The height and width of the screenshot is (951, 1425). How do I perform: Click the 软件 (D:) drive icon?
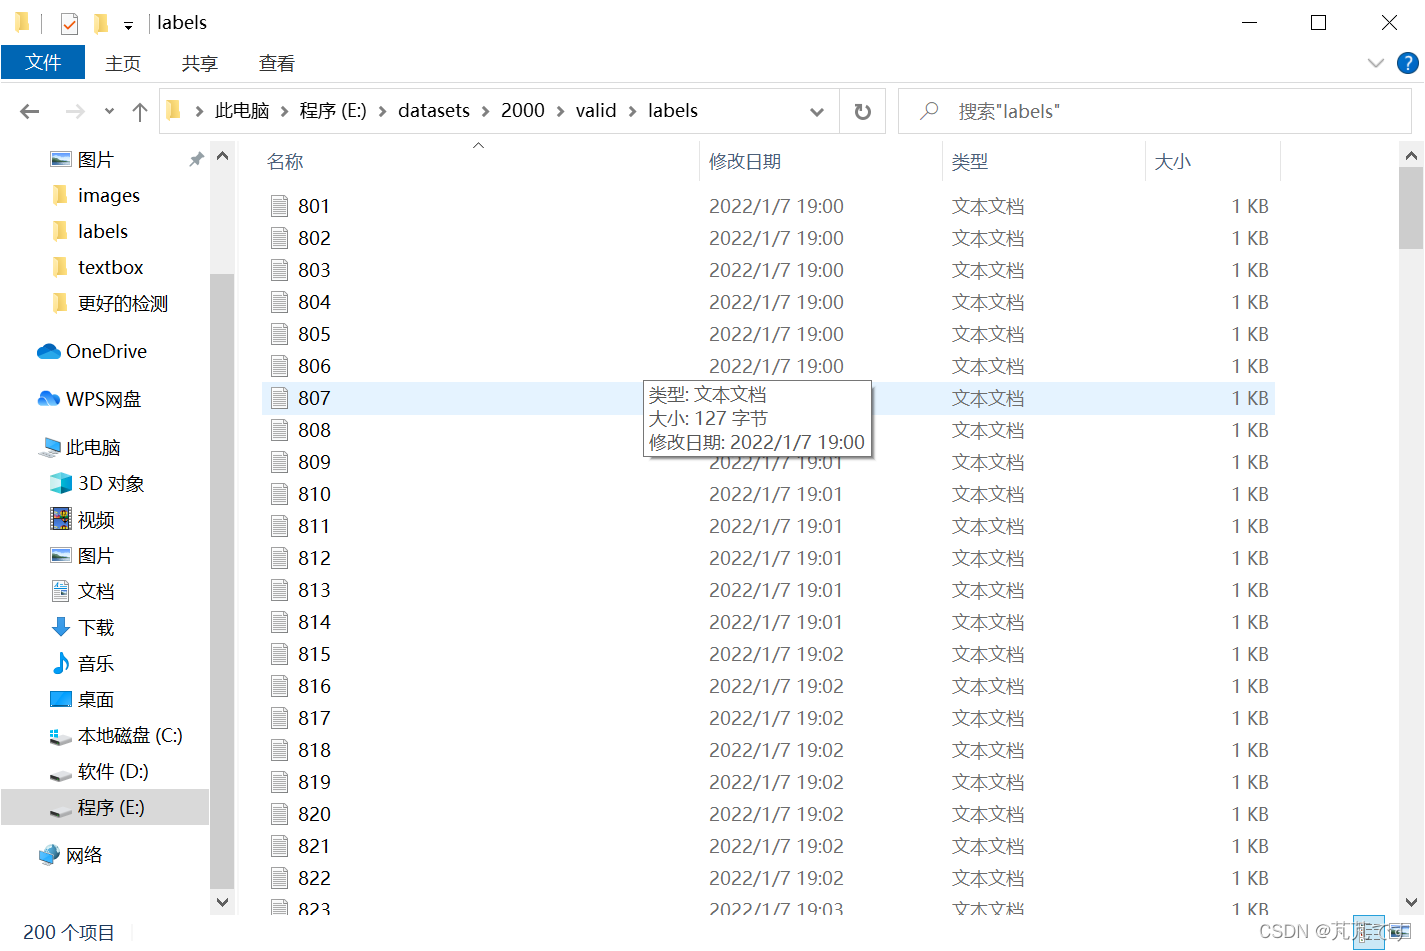click(61, 774)
